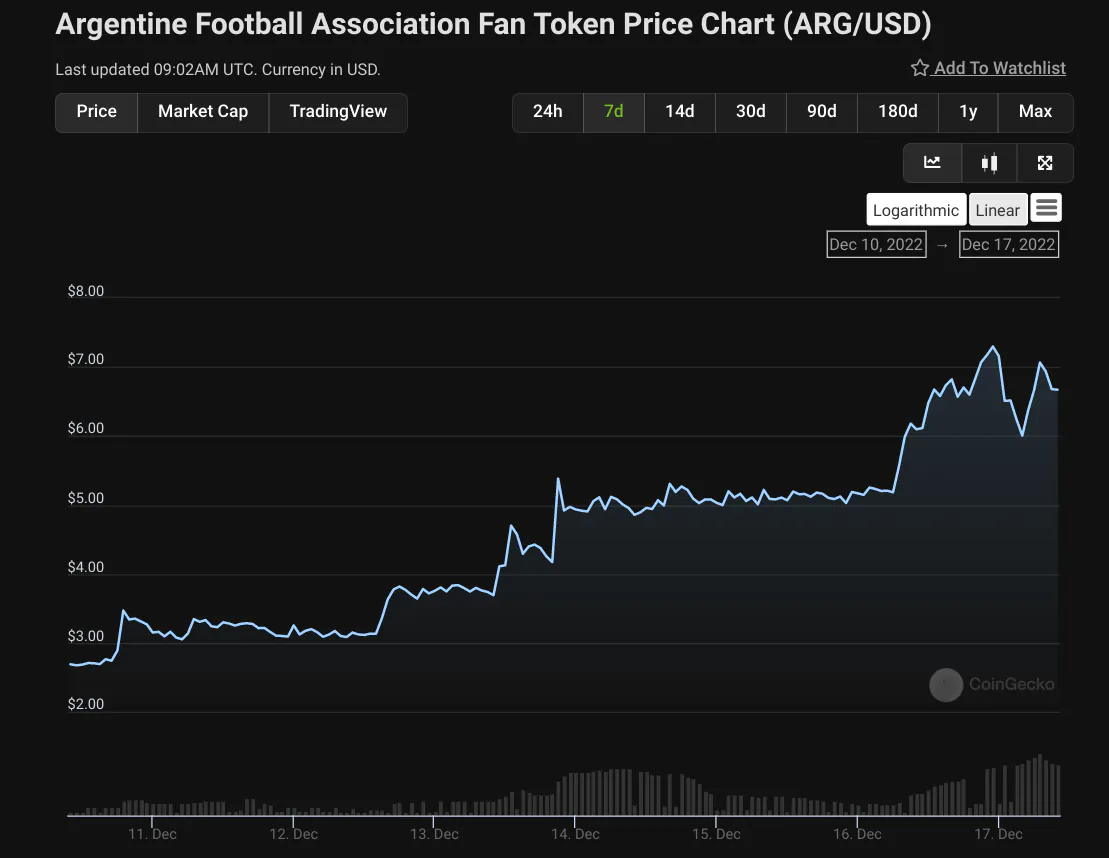Click the $7.00 axis label
The width and height of the screenshot is (1109, 858).
tap(86, 359)
